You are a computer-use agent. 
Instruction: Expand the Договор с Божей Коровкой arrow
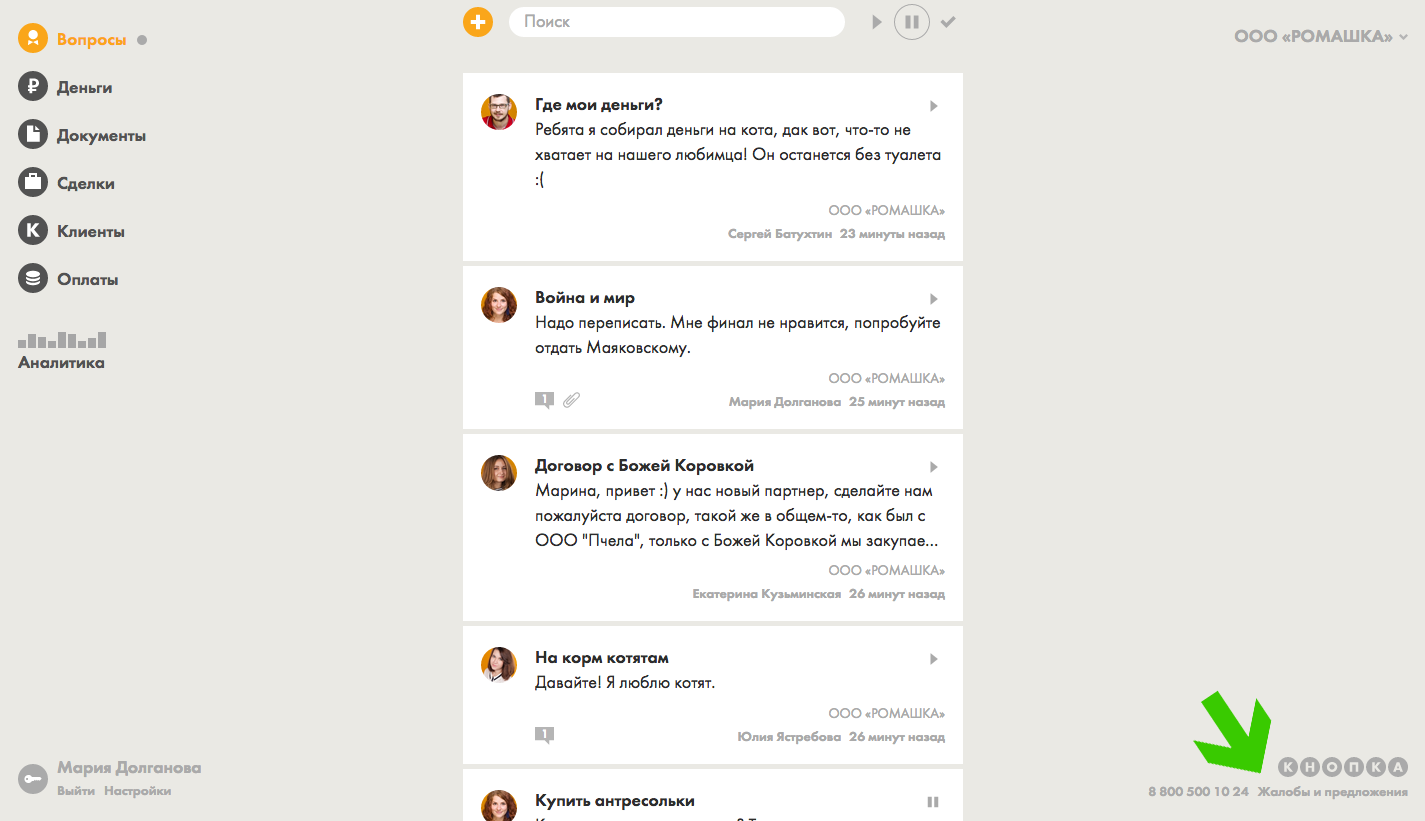point(933,467)
